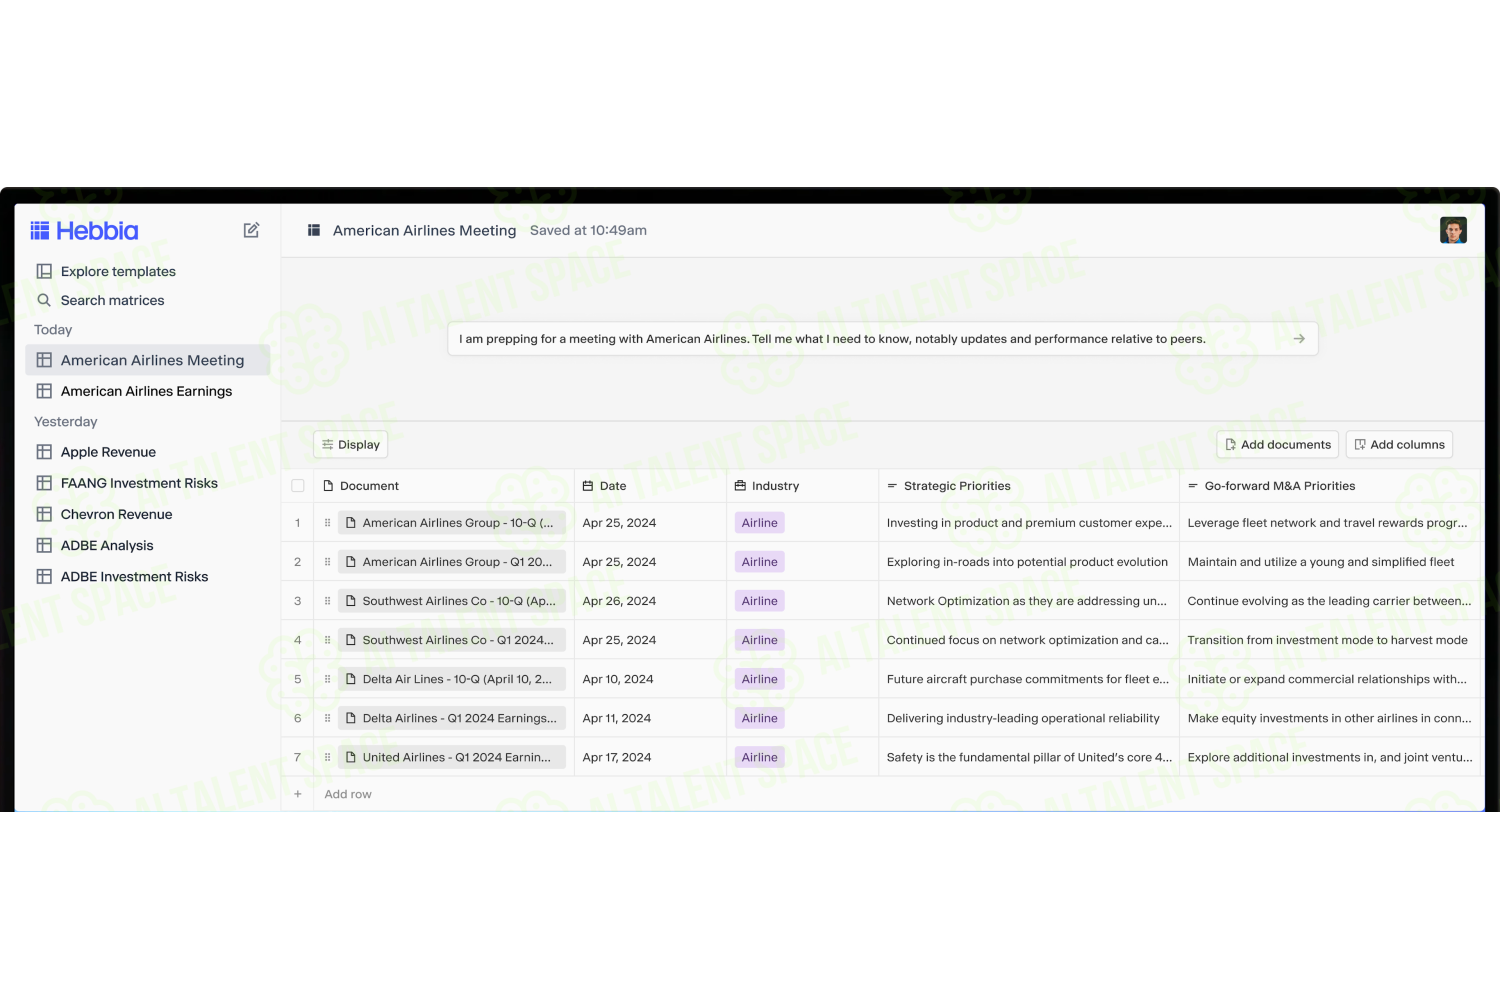Click Add columns button
The image size is (1500, 1000).
coord(1399,445)
